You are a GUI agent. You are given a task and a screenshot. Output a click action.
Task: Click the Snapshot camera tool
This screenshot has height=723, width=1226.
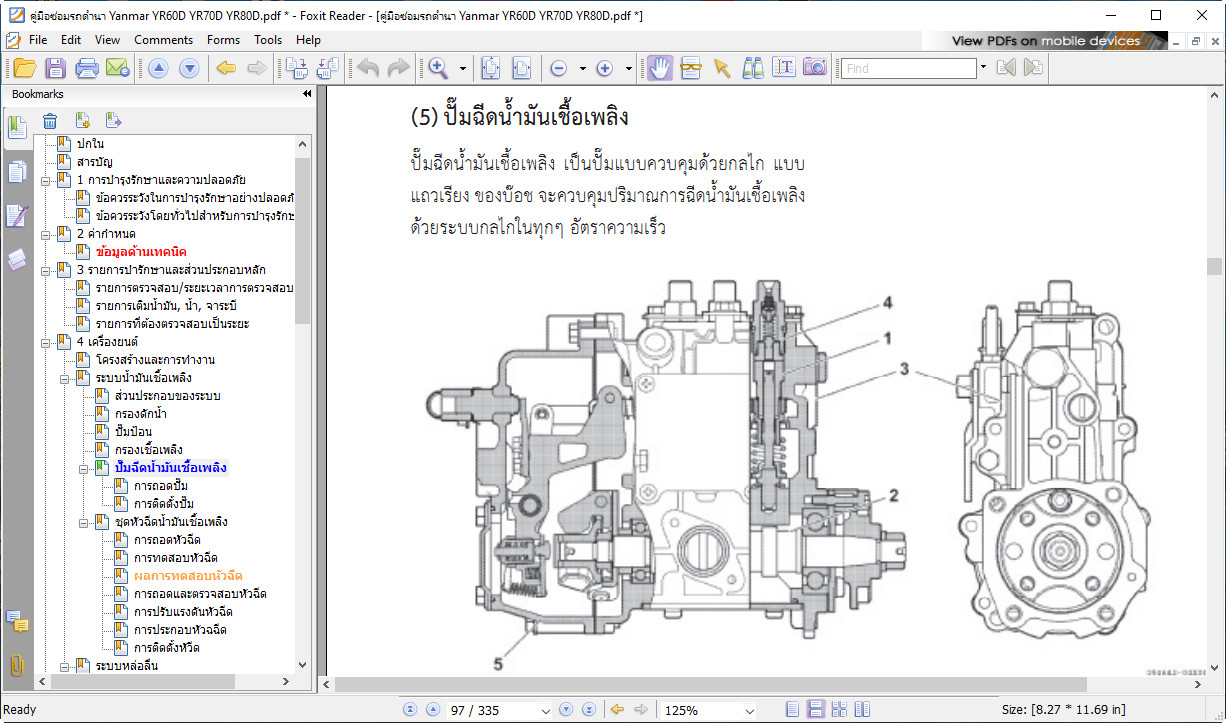click(x=815, y=68)
